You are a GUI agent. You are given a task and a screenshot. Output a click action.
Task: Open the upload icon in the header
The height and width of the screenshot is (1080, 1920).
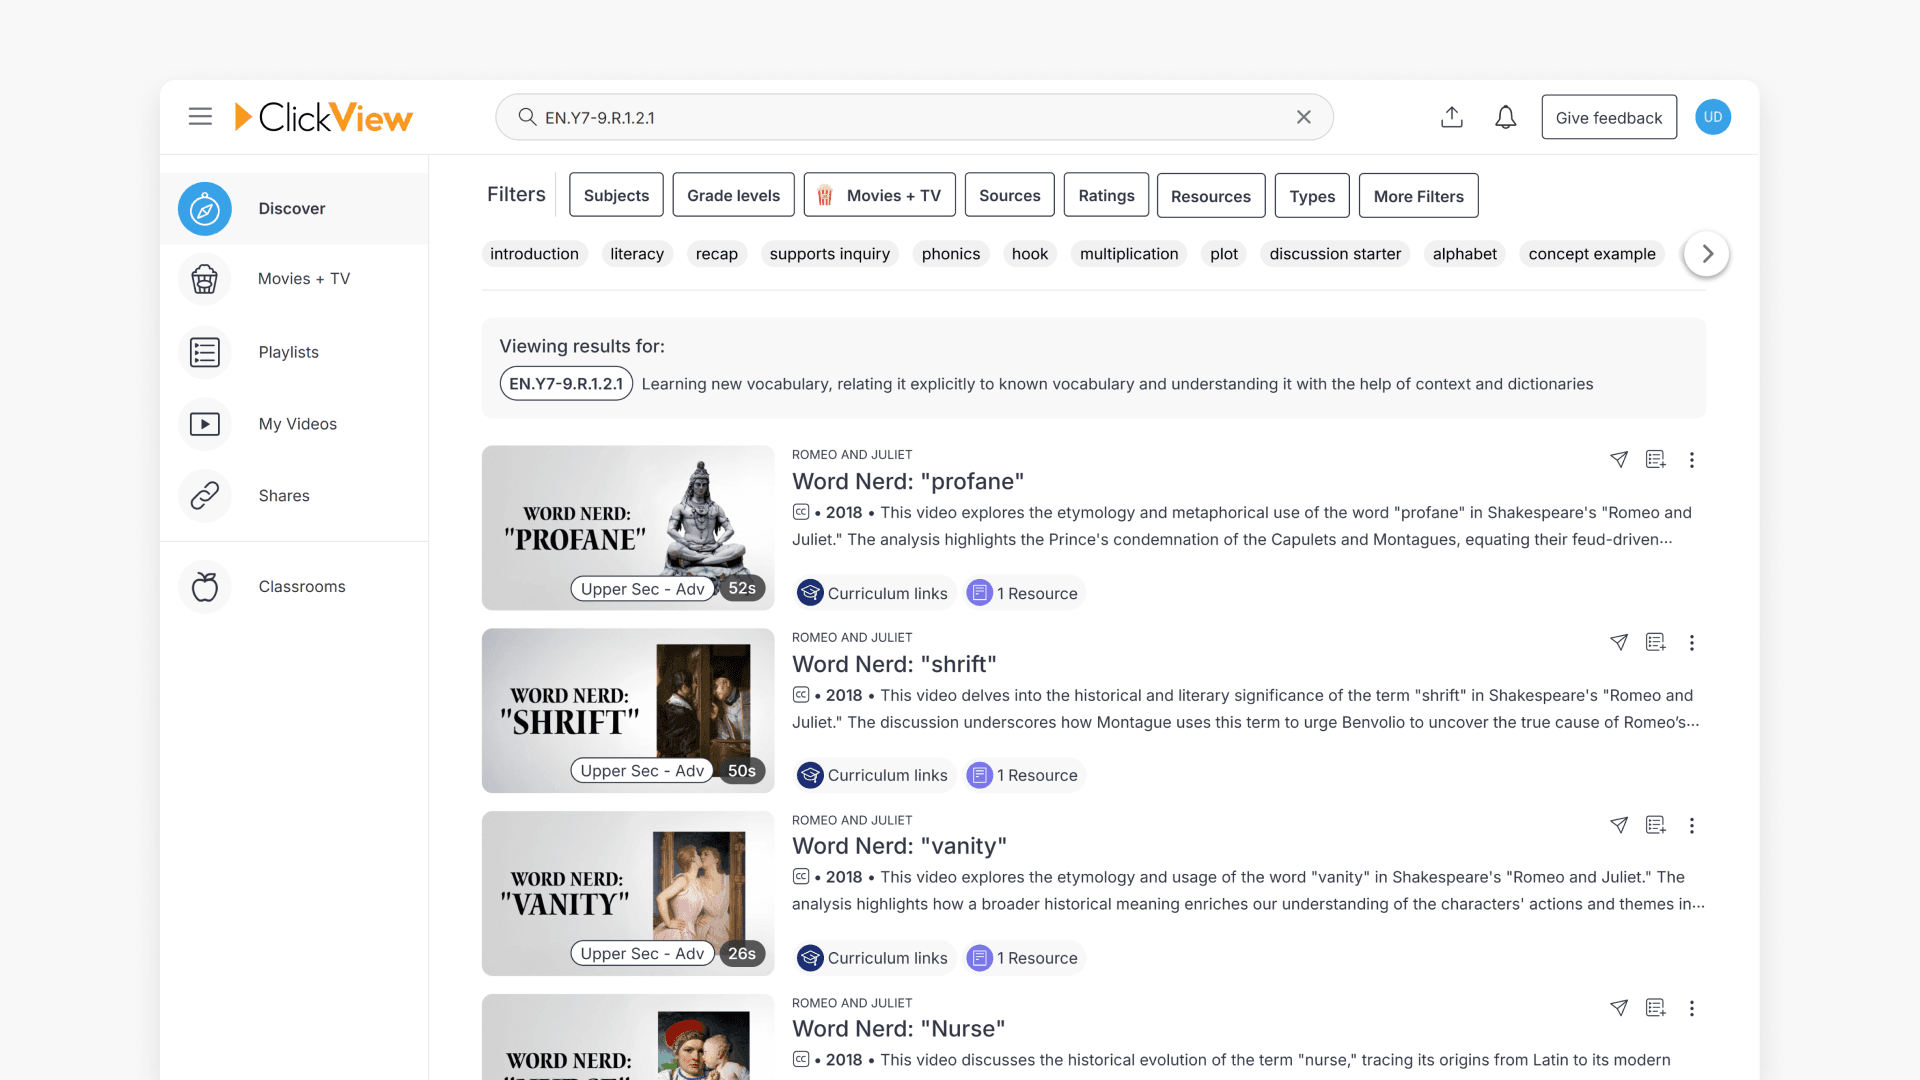[1452, 117]
